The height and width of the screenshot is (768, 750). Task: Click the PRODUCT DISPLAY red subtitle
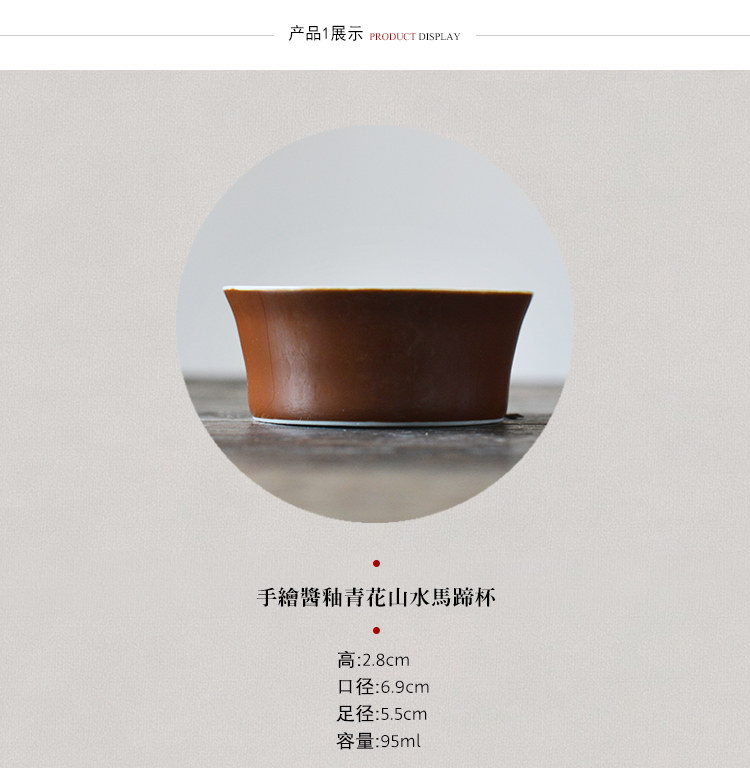point(414,37)
